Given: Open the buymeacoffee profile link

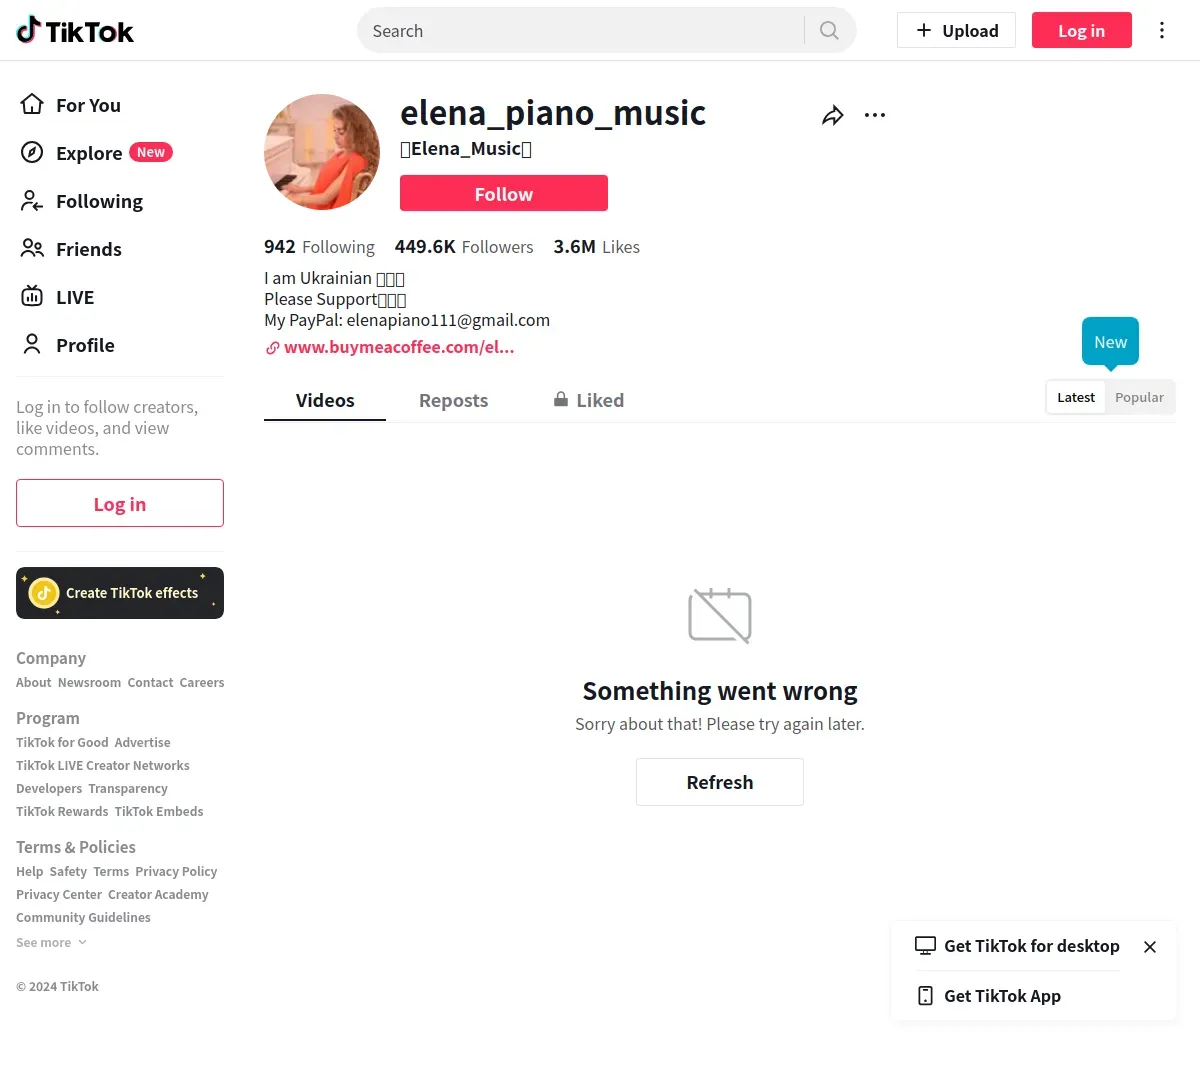Looking at the screenshot, I should 398,348.
